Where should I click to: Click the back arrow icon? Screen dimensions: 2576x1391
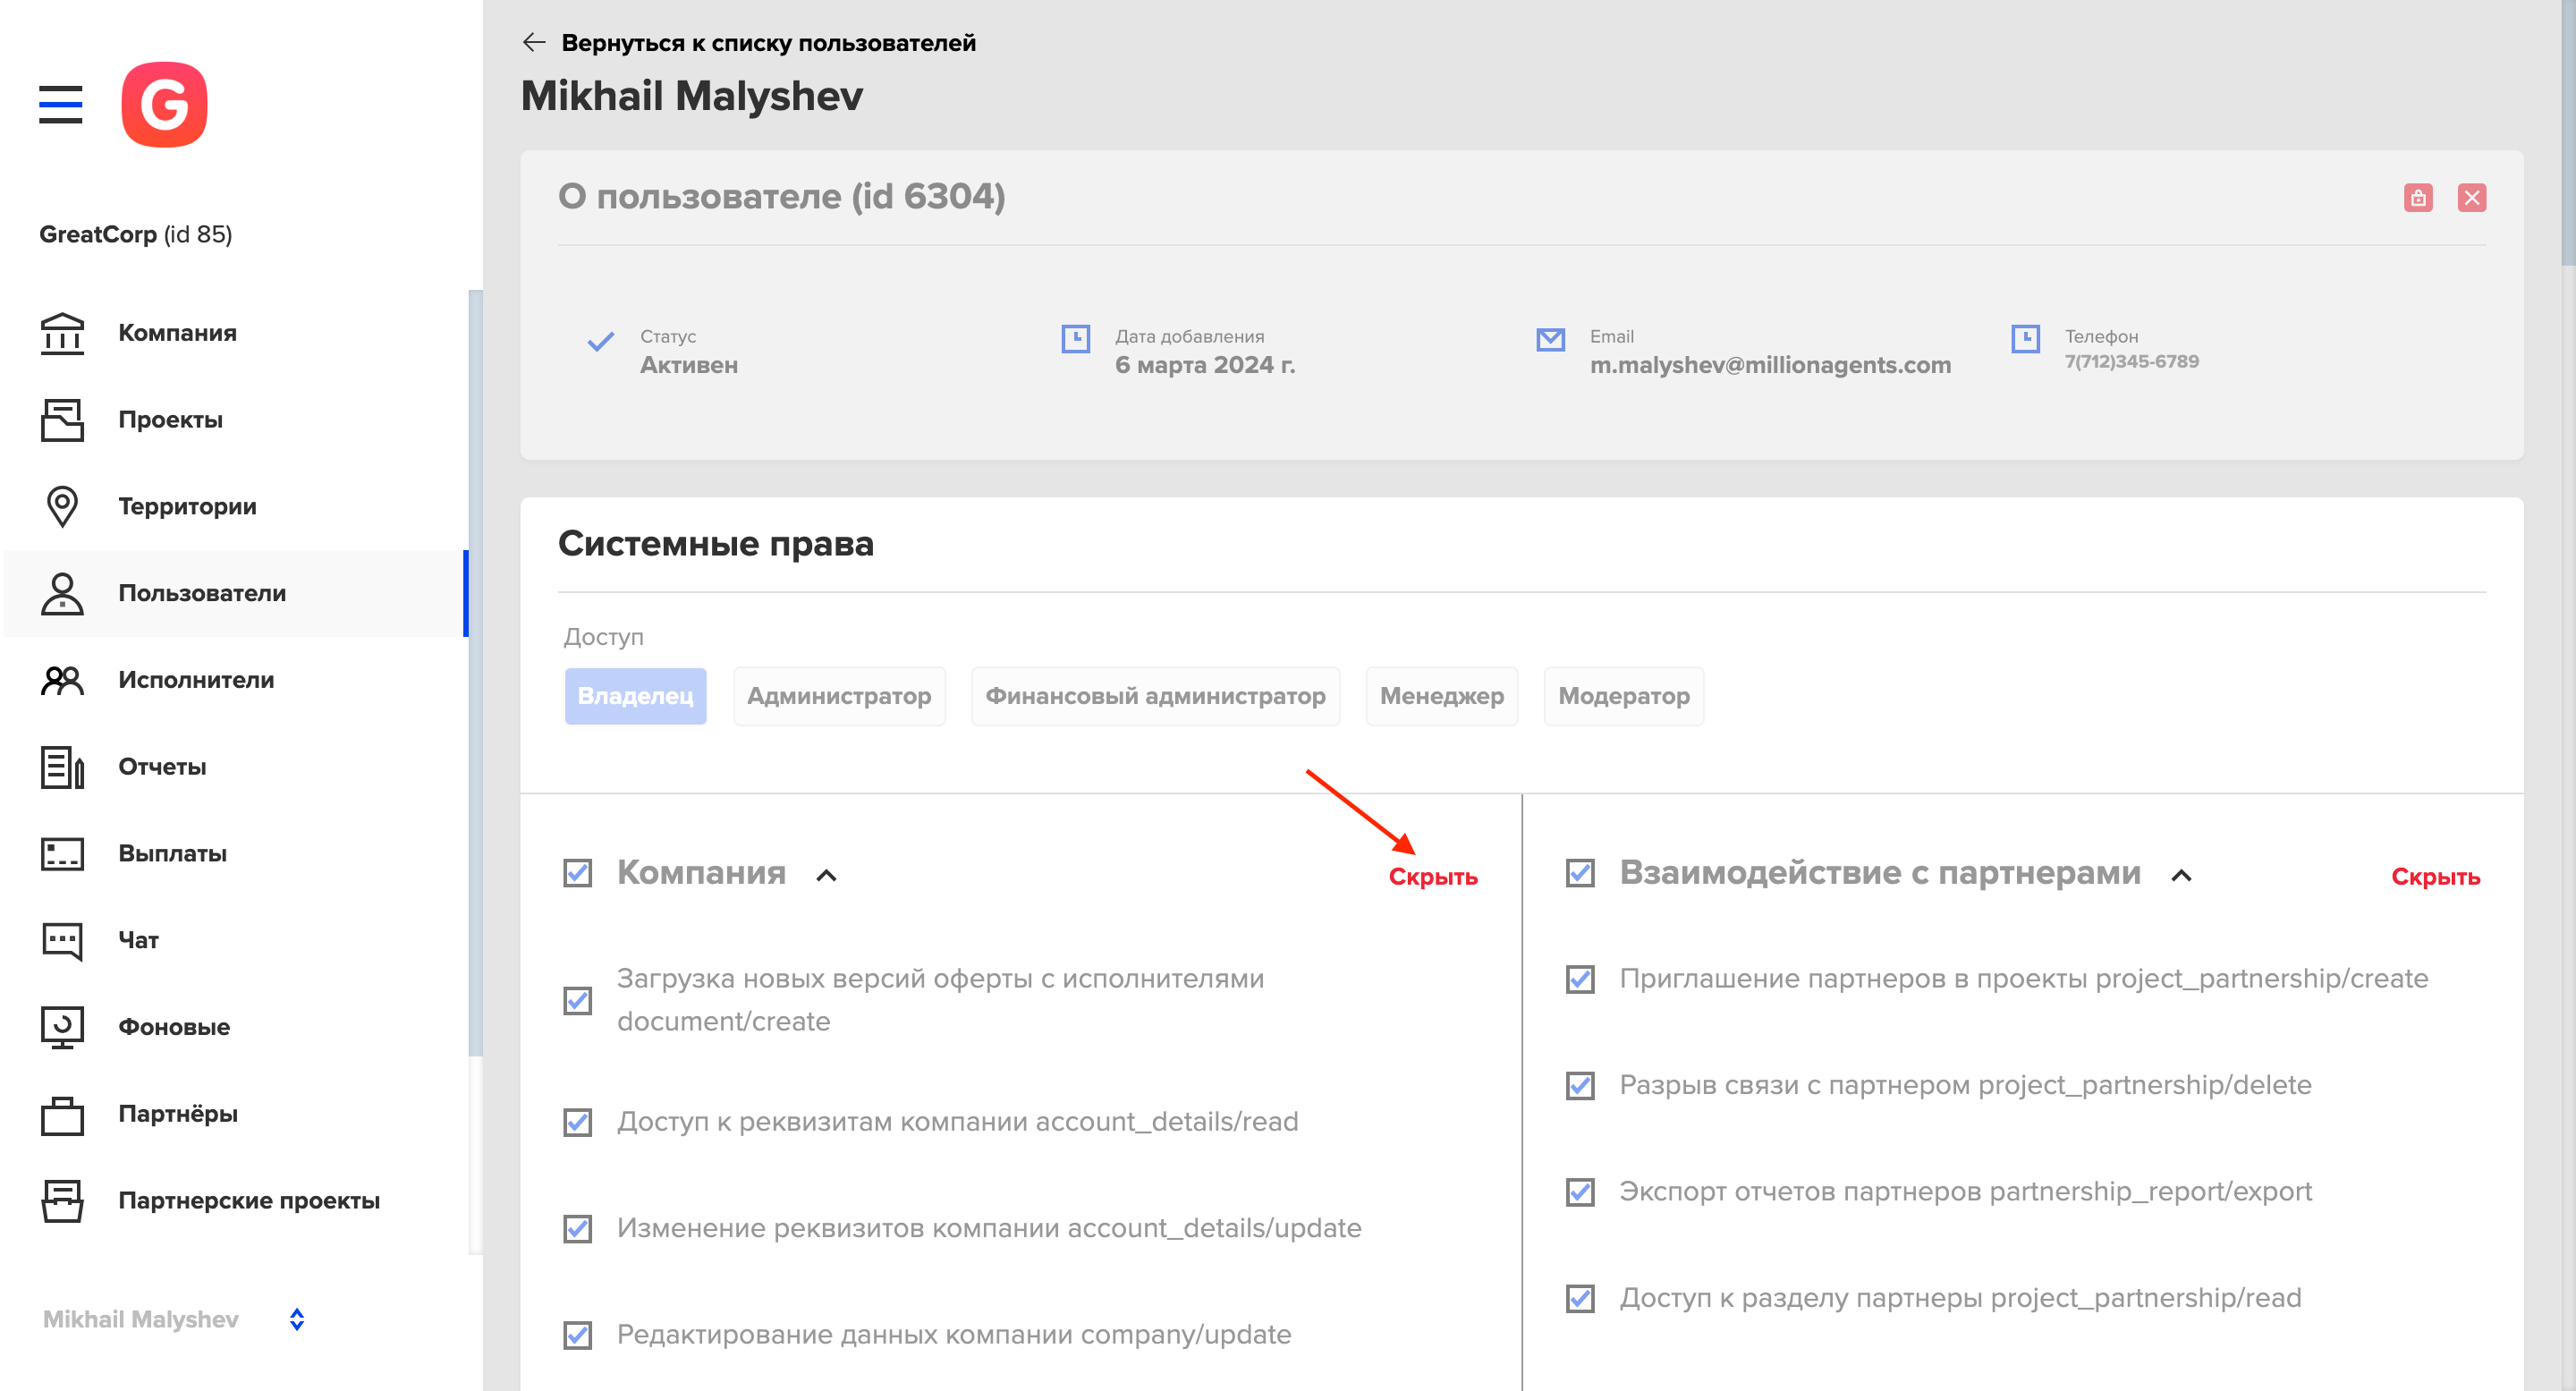[x=534, y=42]
